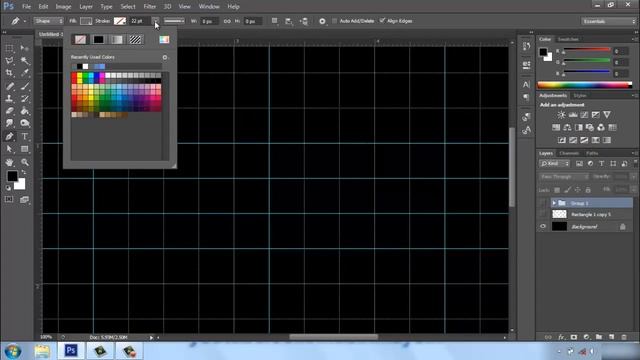Screen dimensions: 640x360
Task: Set stroke to Gradient
Action: [x=117, y=40]
